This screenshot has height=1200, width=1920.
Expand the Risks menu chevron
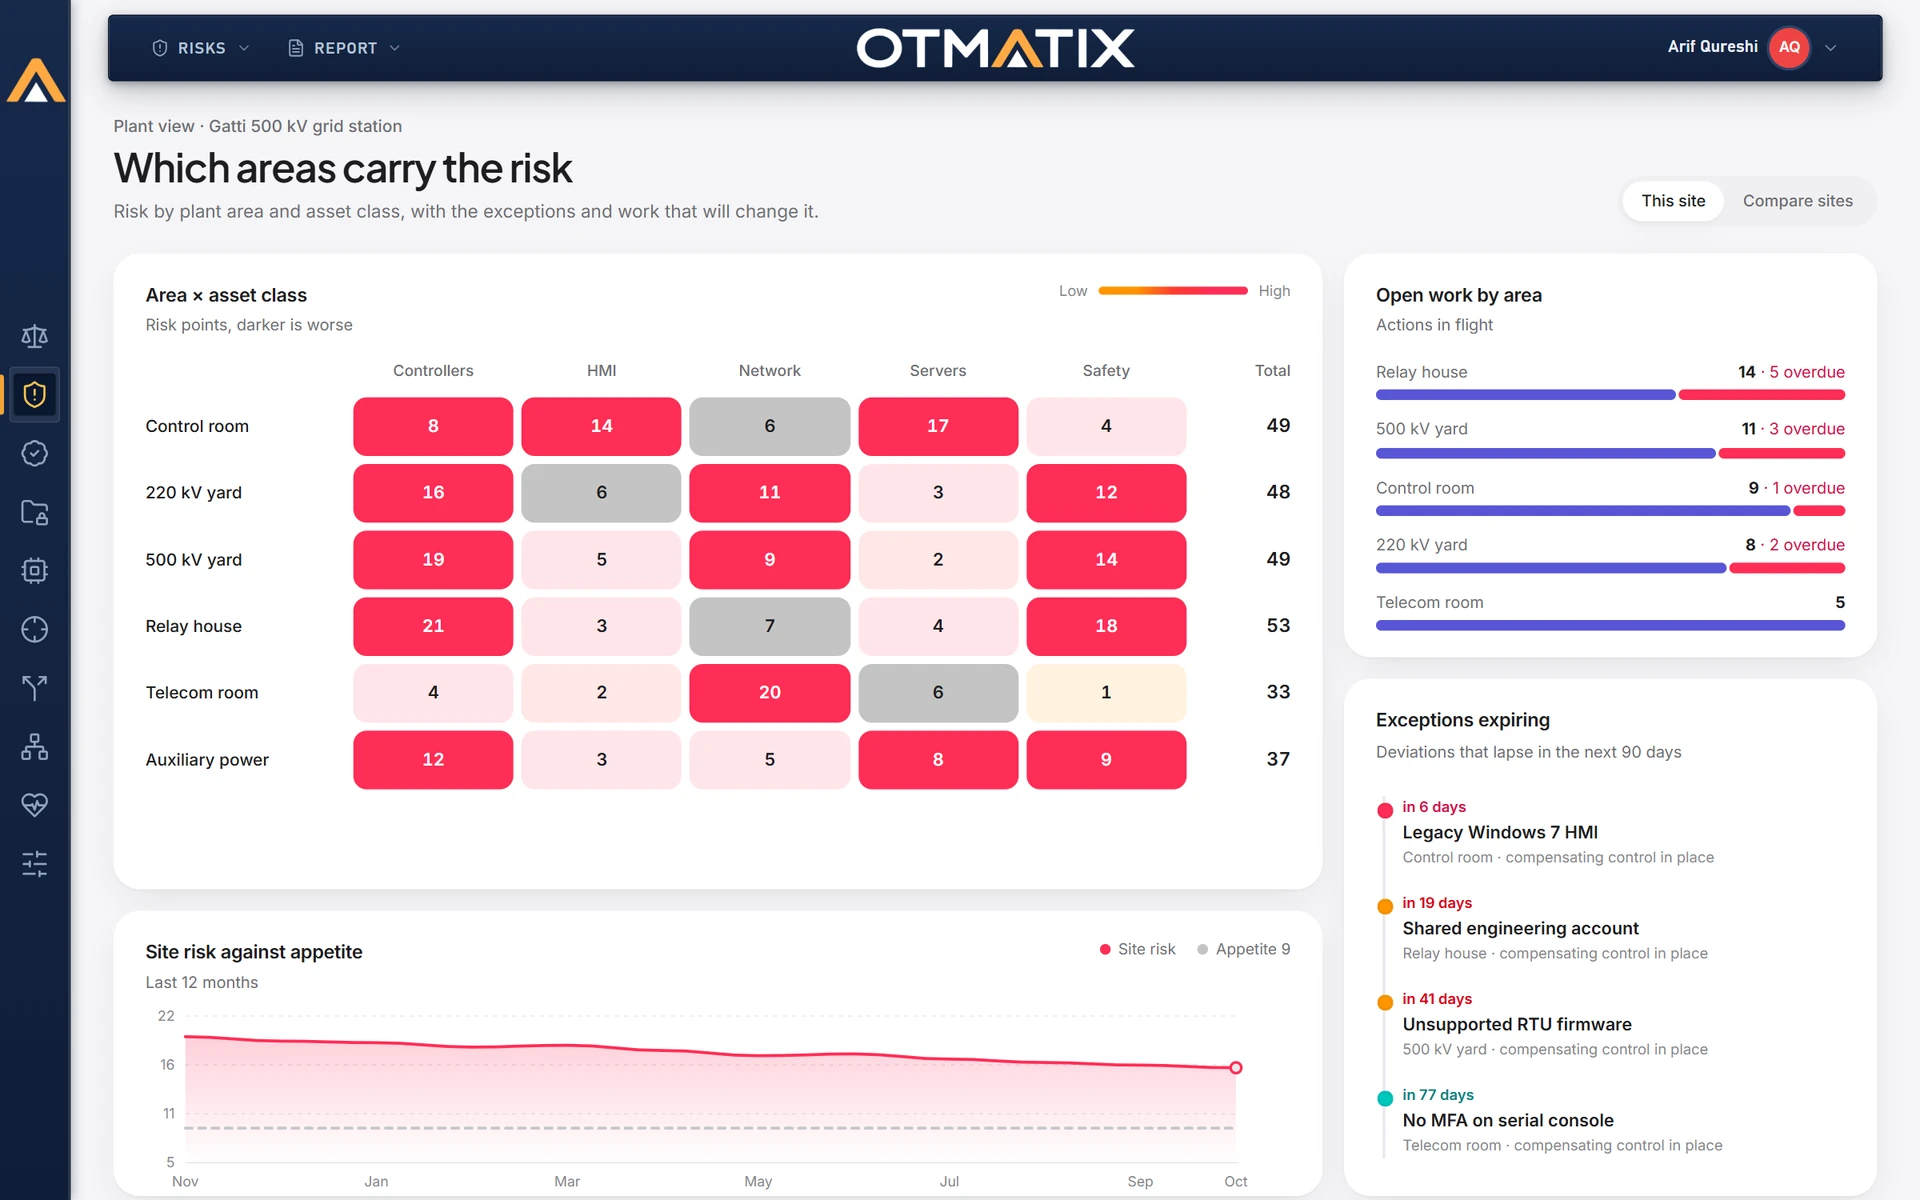[244, 48]
